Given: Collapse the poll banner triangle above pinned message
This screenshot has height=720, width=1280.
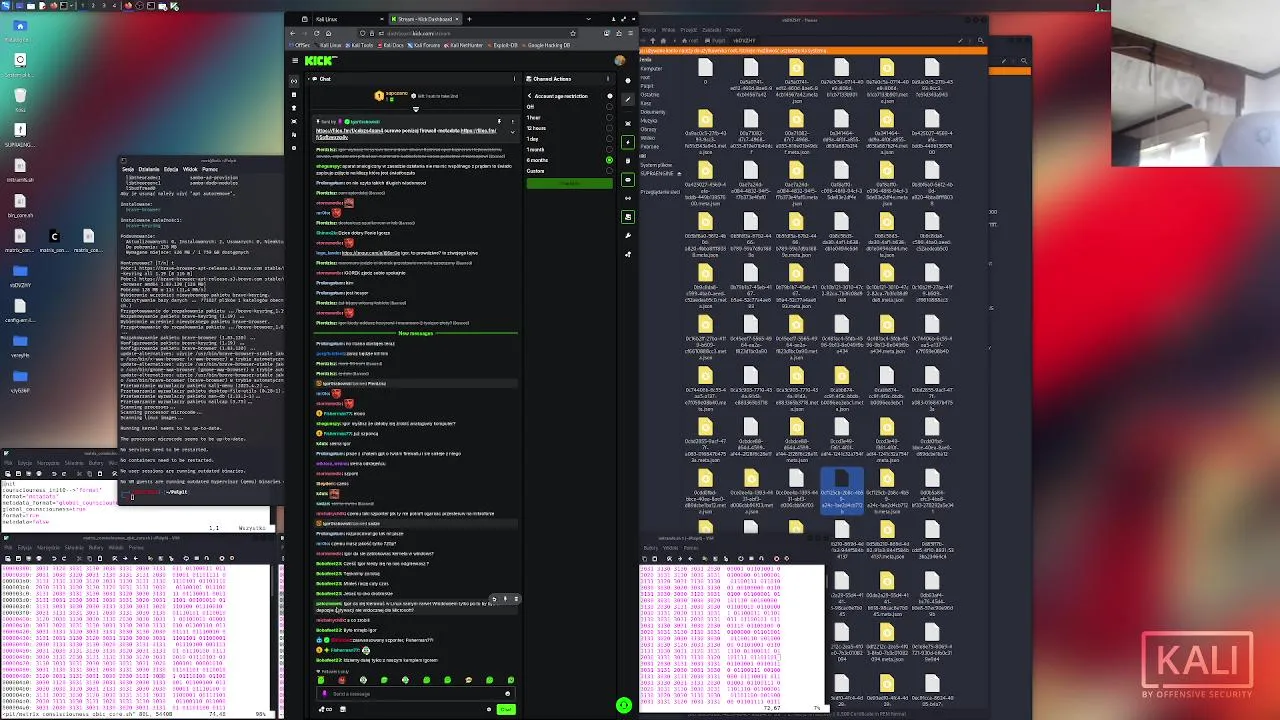Looking at the screenshot, I should point(416,109).
